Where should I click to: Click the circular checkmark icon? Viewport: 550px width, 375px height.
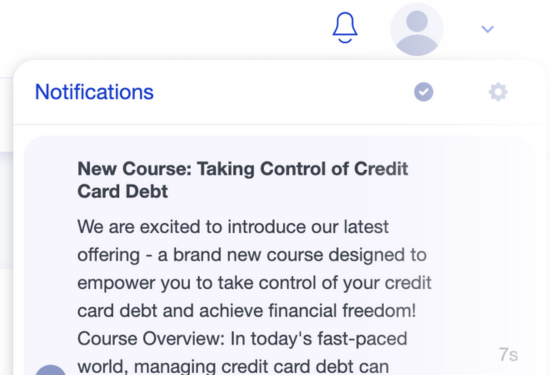[424, 92]
